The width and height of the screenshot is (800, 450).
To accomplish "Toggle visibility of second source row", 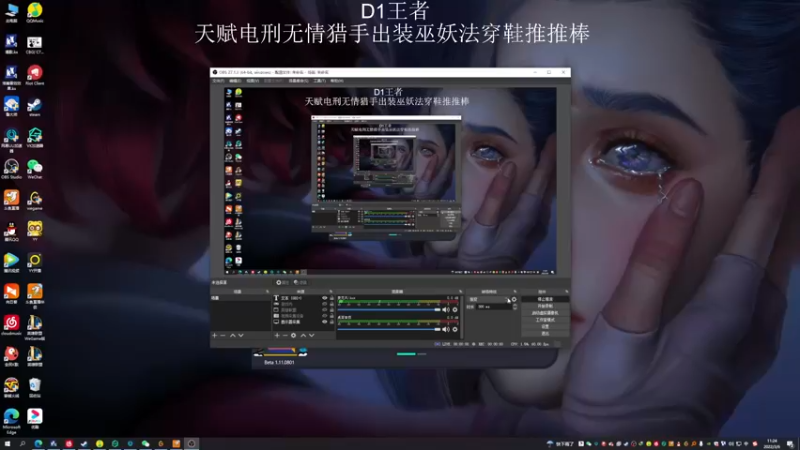I will click(x=324, y=304).
